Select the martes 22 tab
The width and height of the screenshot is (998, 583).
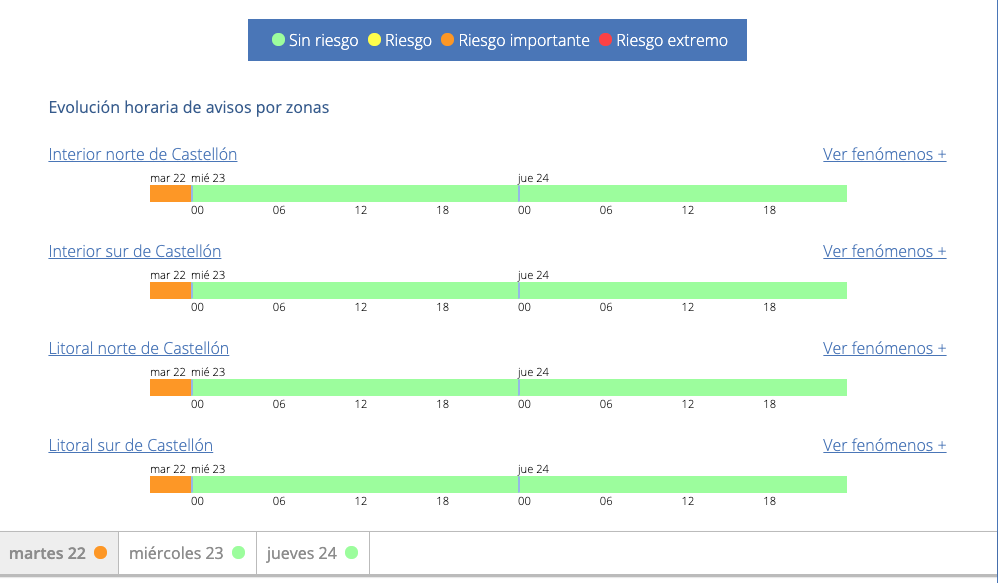point(47,553)
